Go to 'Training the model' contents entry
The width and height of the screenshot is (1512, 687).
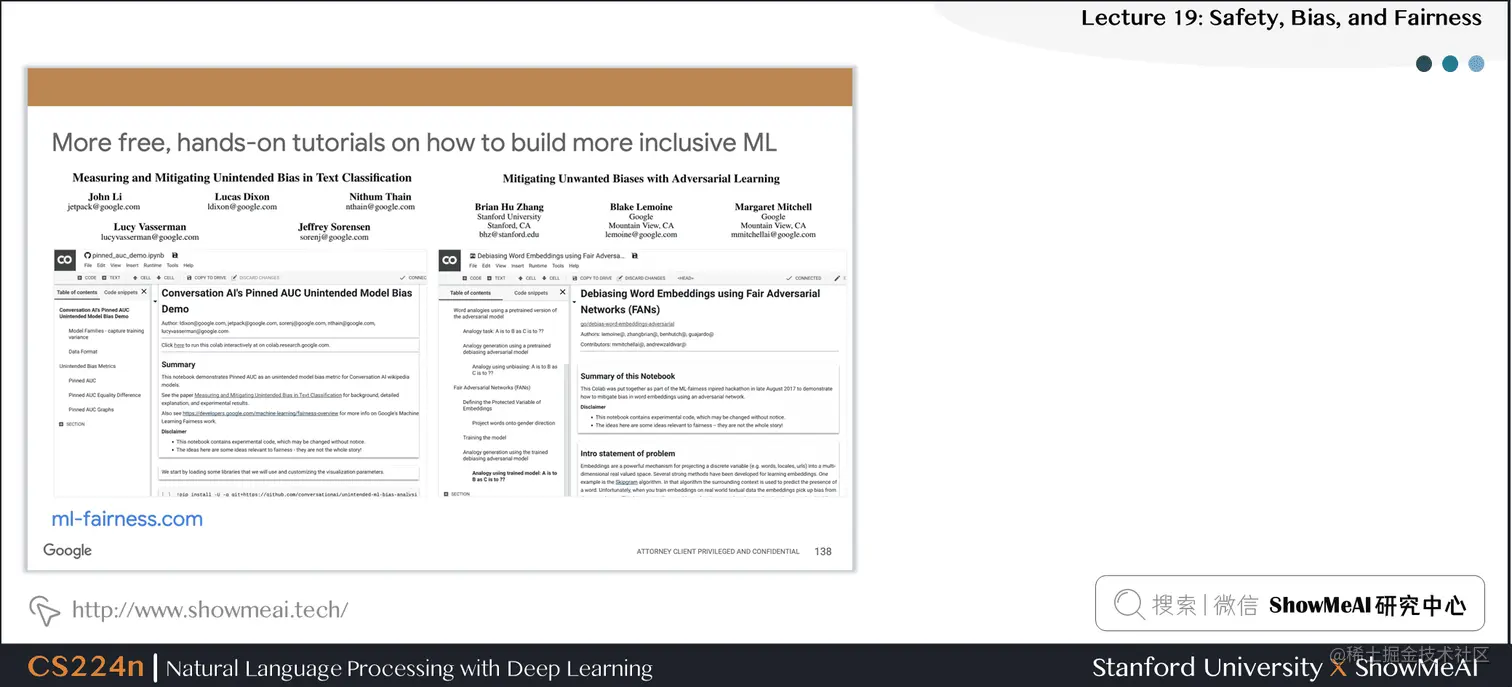pyautogui.click(x=484, y=437)
